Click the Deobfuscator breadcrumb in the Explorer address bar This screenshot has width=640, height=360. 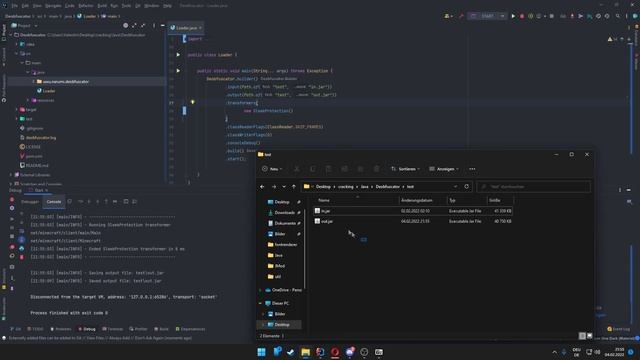pos(388,187)
